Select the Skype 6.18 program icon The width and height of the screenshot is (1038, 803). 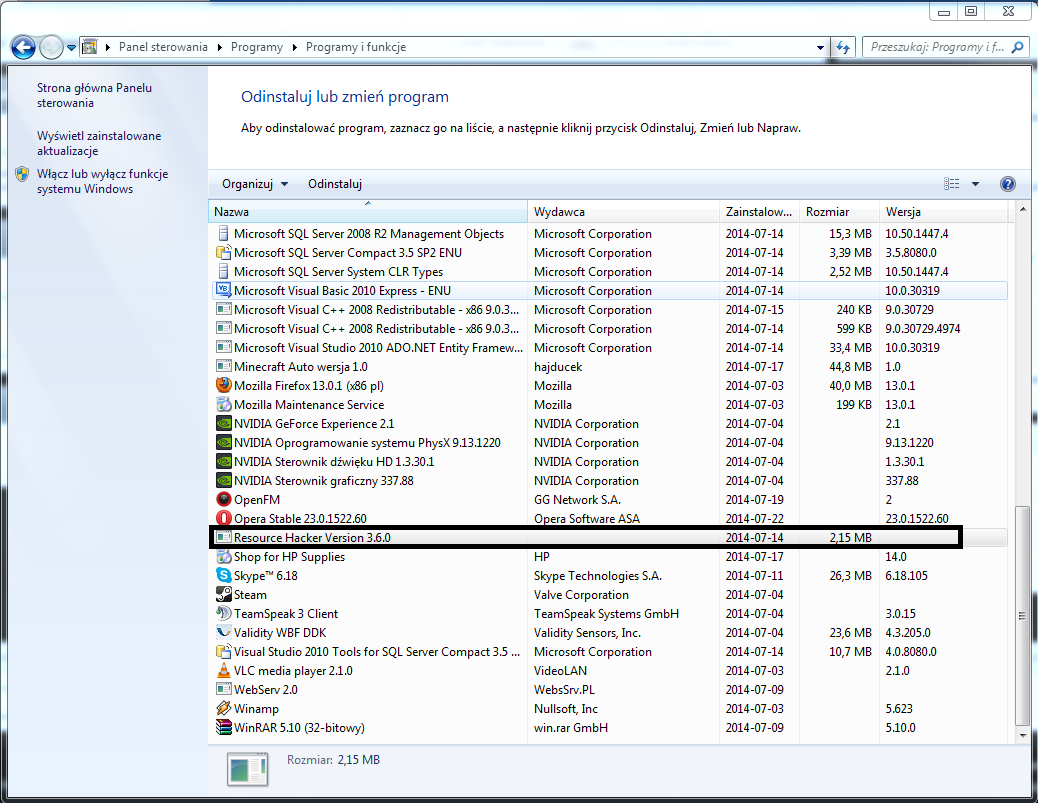(x=224, y=575)
